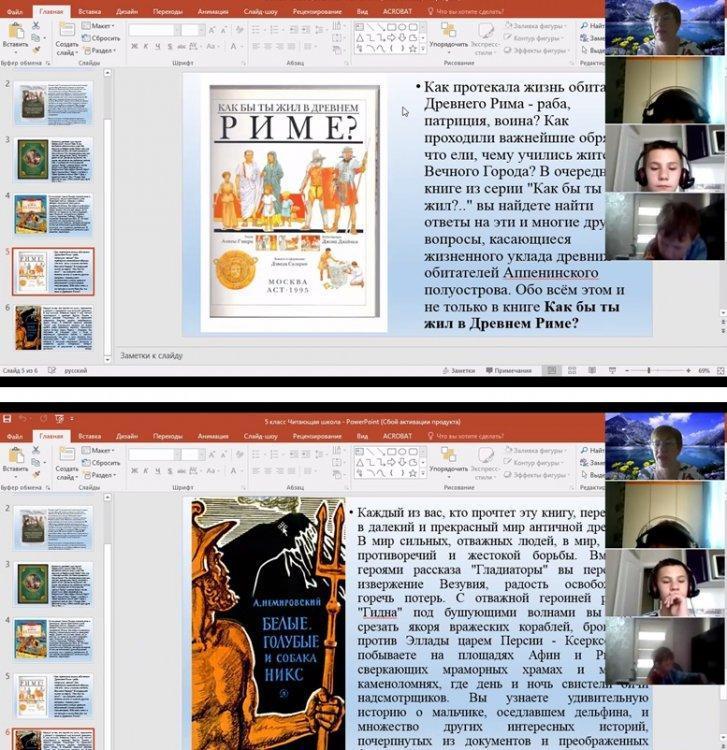Click Create Slide icon in top window
Screen dimensions: 727x750
click(x=66, y=30)
